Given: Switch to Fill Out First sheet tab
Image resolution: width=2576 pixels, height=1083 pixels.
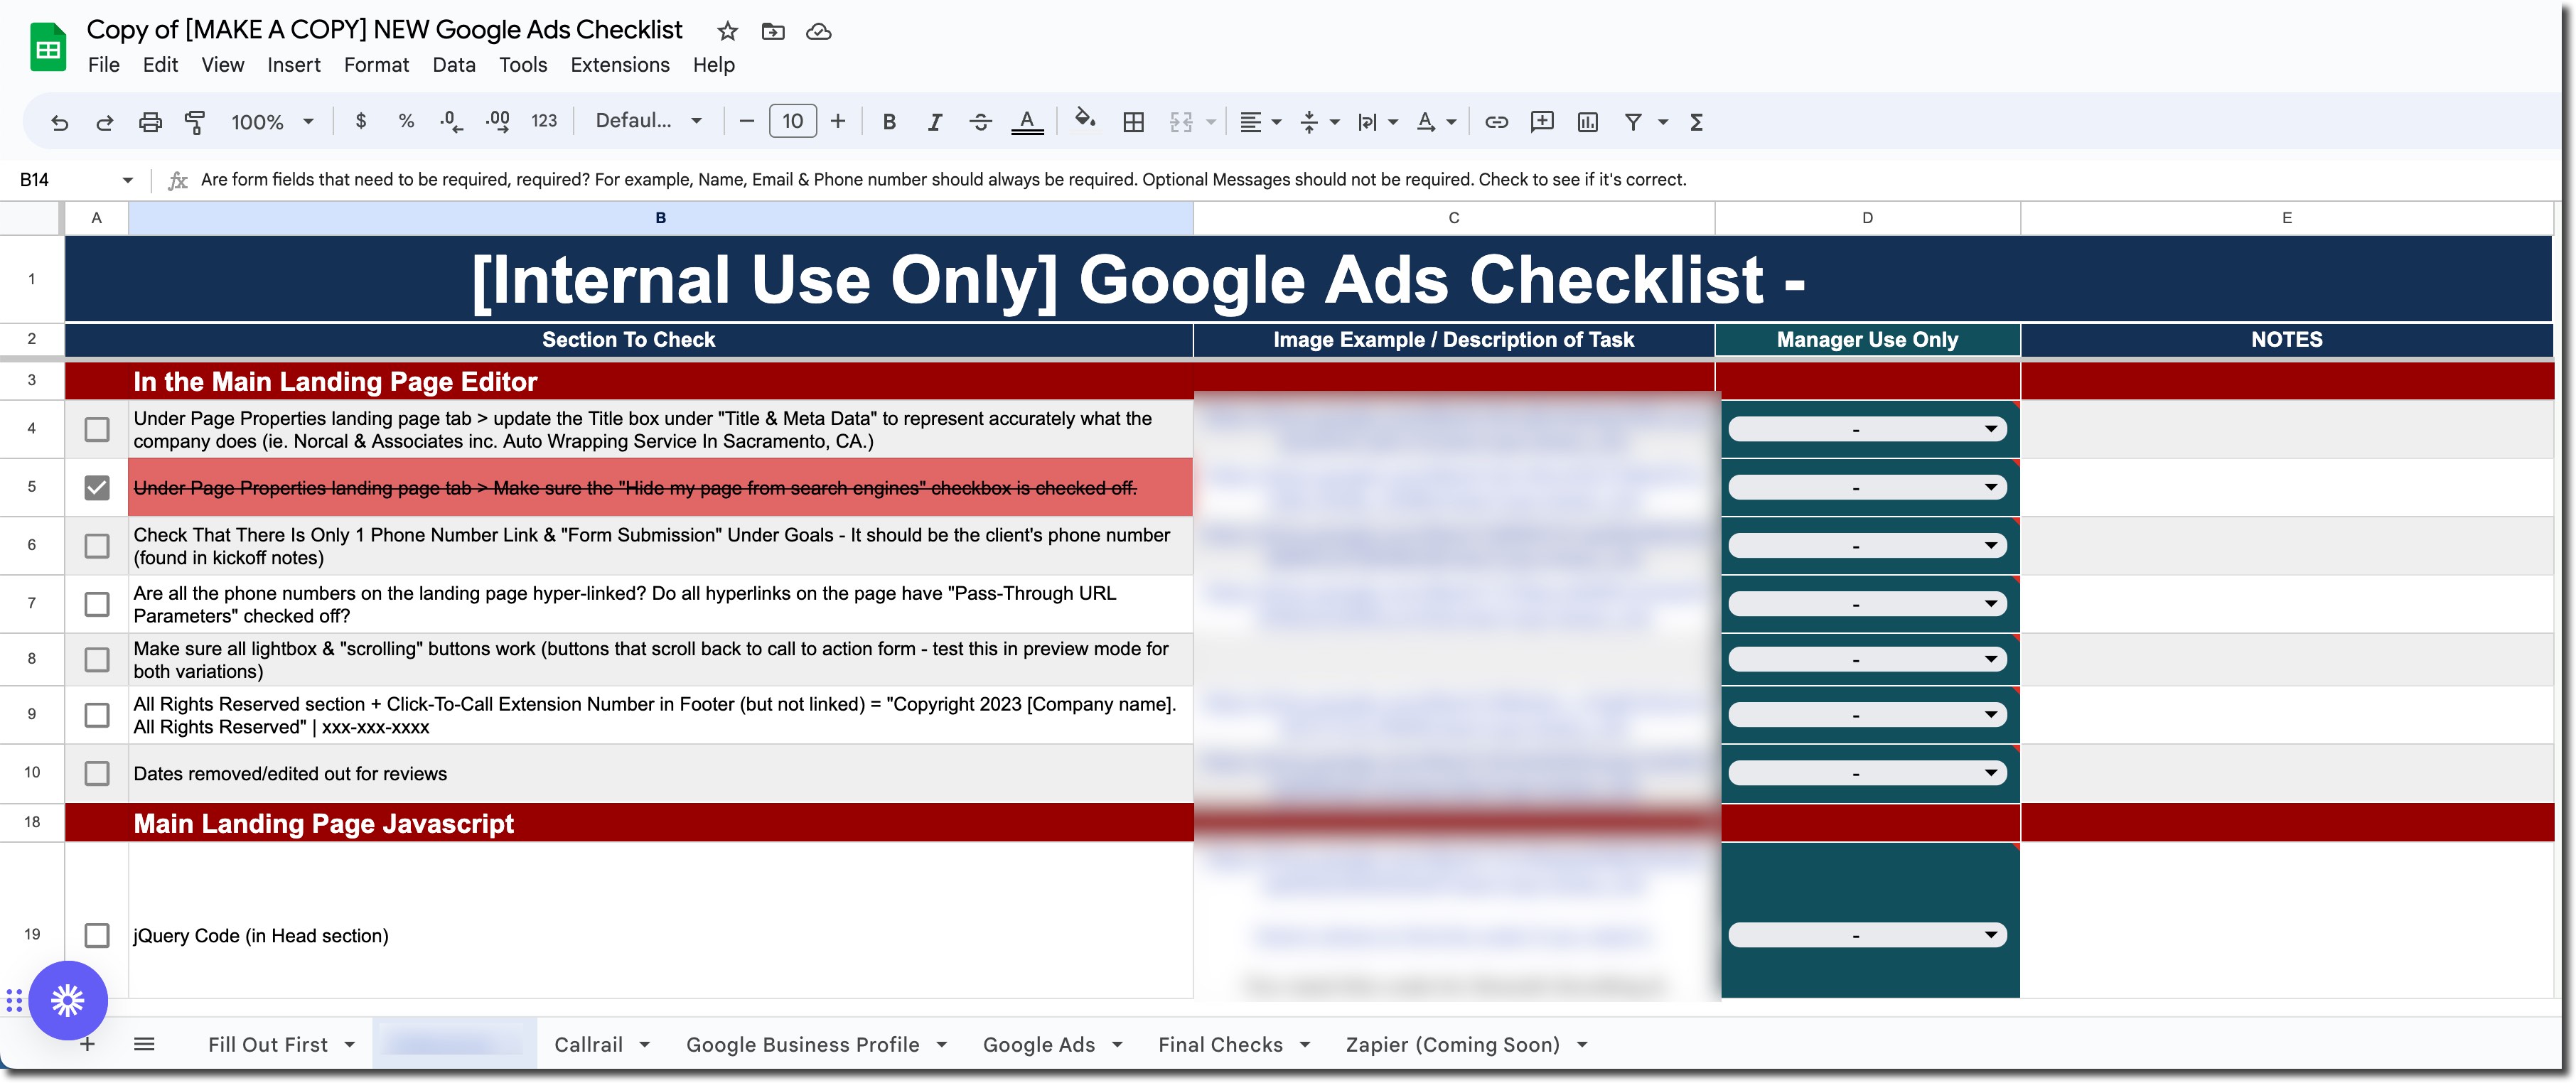Looking at the screenshot, I should pos(268,1045).
